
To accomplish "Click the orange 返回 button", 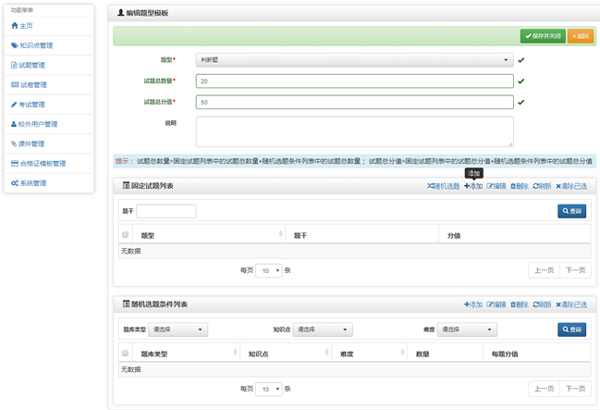I will point(580,36).
